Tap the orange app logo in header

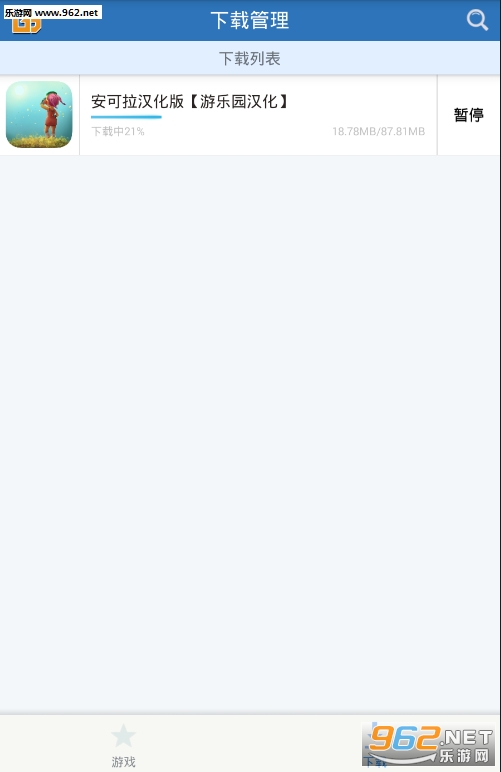click(x=27, y=26)
